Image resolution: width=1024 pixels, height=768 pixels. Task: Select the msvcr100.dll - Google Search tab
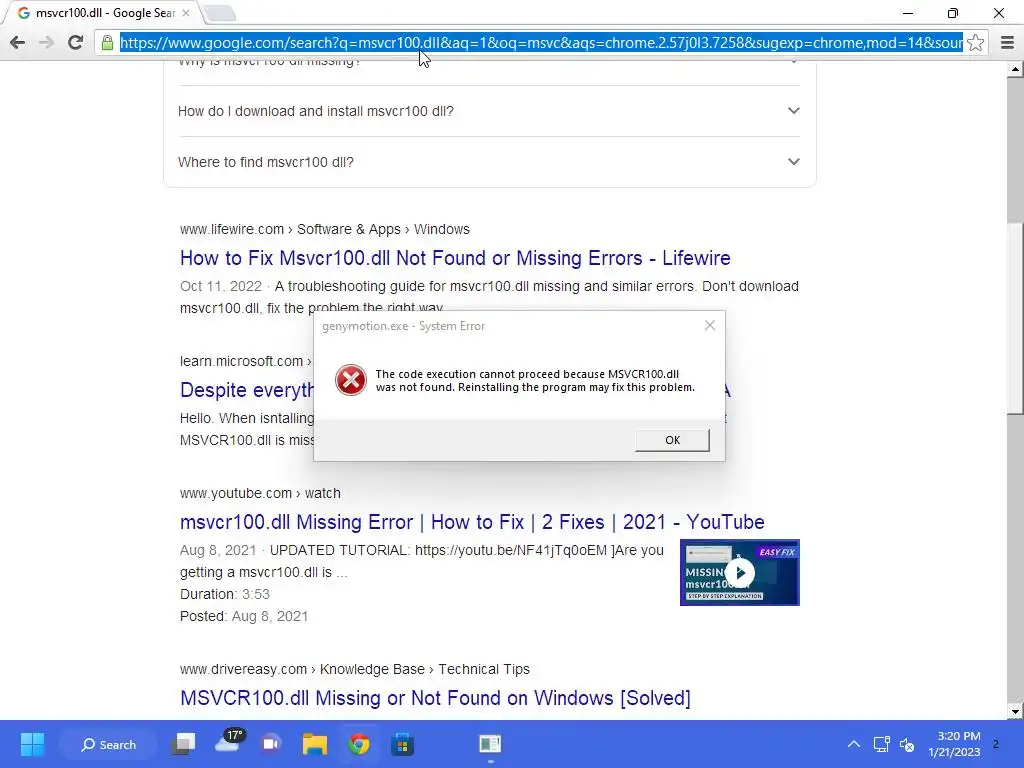click(103, 13)
